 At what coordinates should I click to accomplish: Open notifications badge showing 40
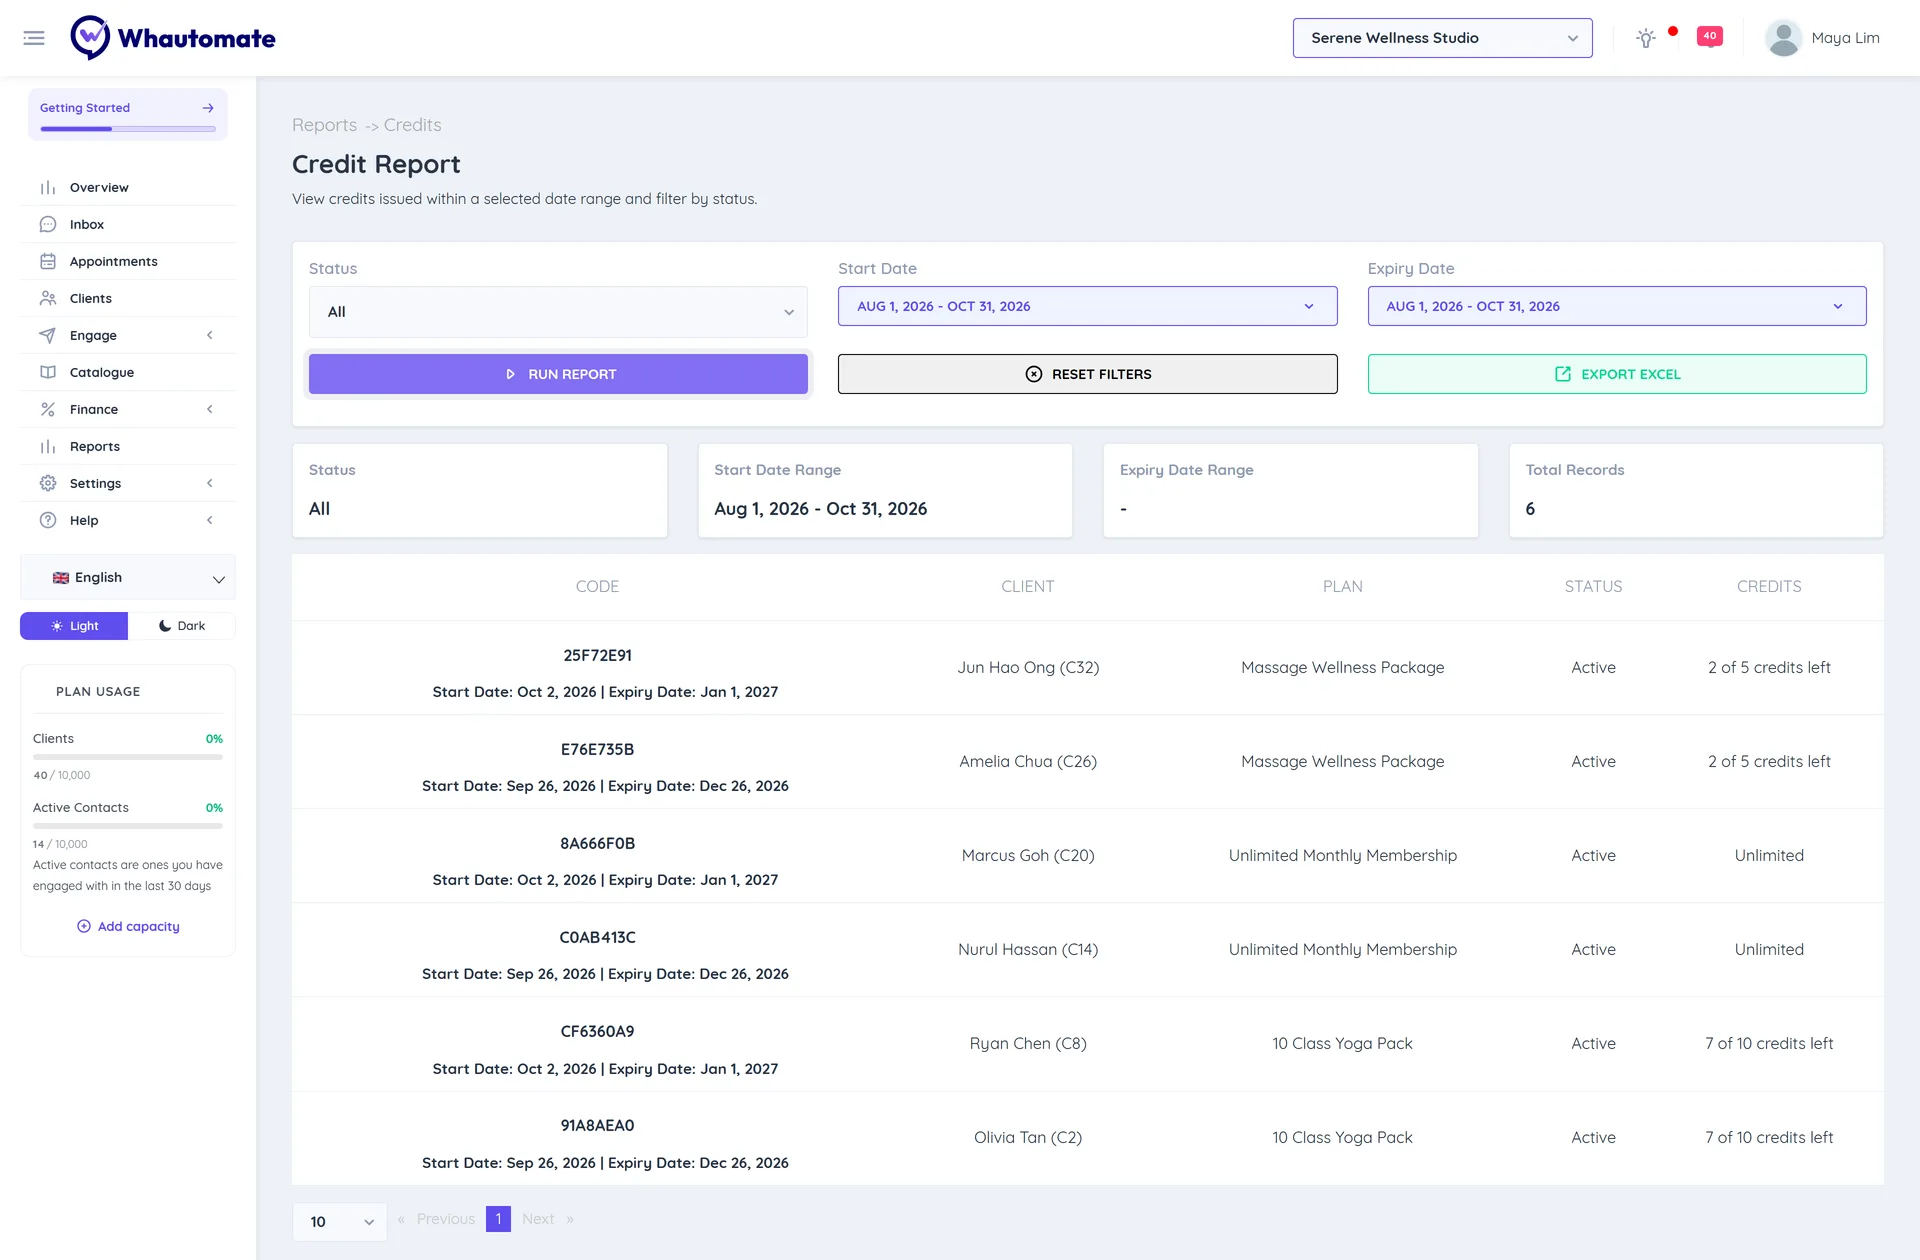pos(1709,36)
